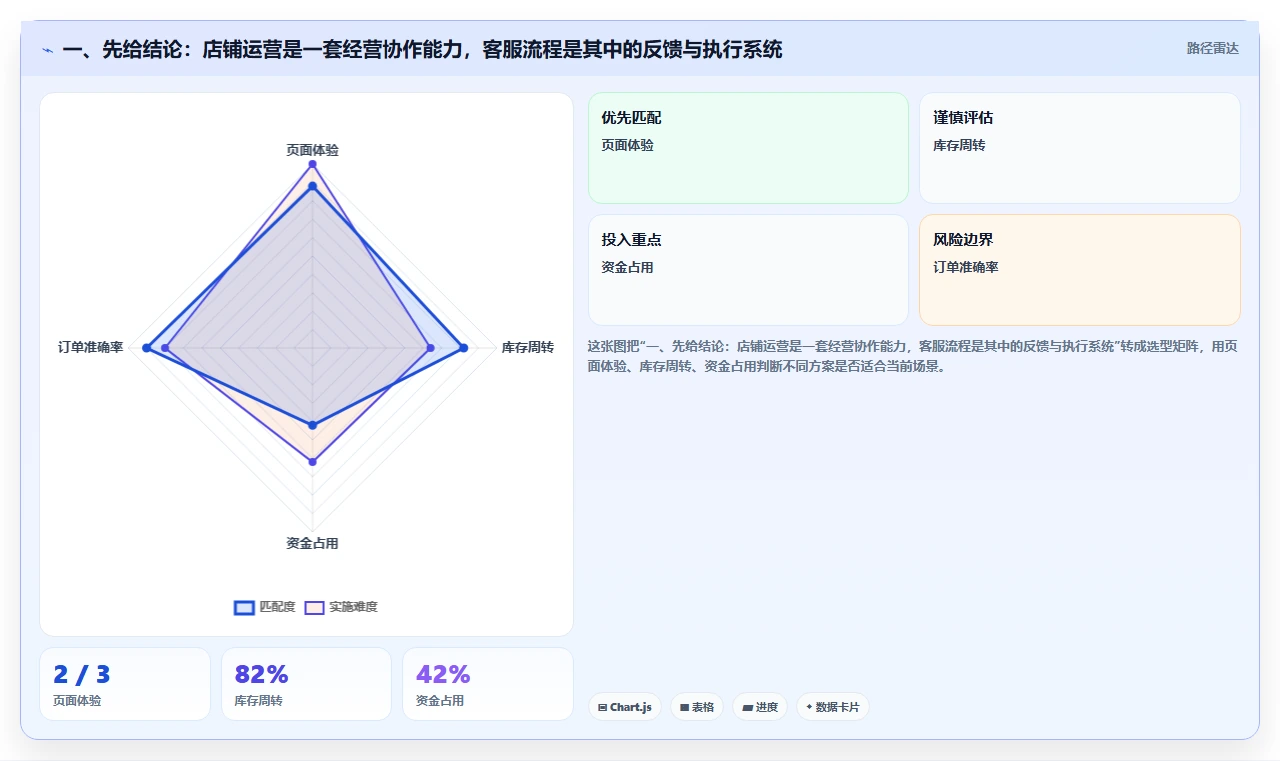
Task: Click the 资金占用 axis label on the radar chart
Action: tap(312, 543)
